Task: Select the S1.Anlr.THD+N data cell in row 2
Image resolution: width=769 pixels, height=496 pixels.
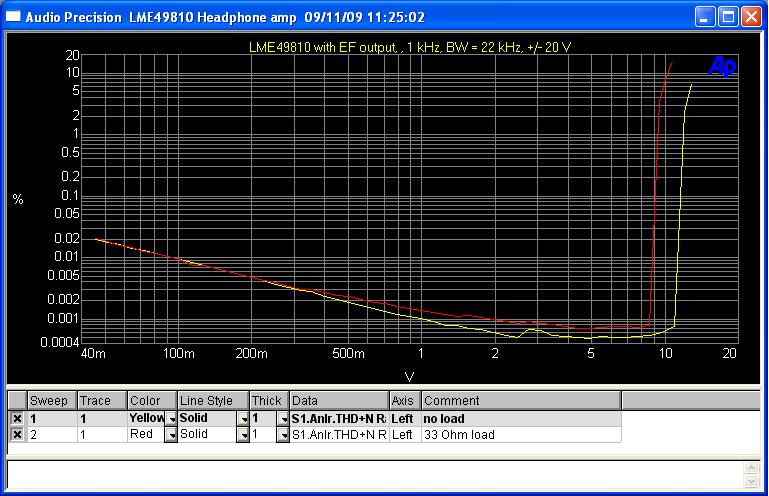Action: [x=339, y=435]
